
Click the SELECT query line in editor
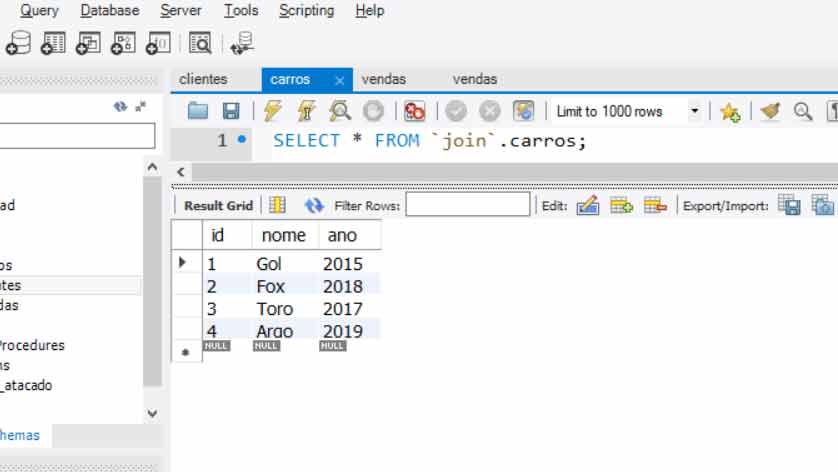430,141
